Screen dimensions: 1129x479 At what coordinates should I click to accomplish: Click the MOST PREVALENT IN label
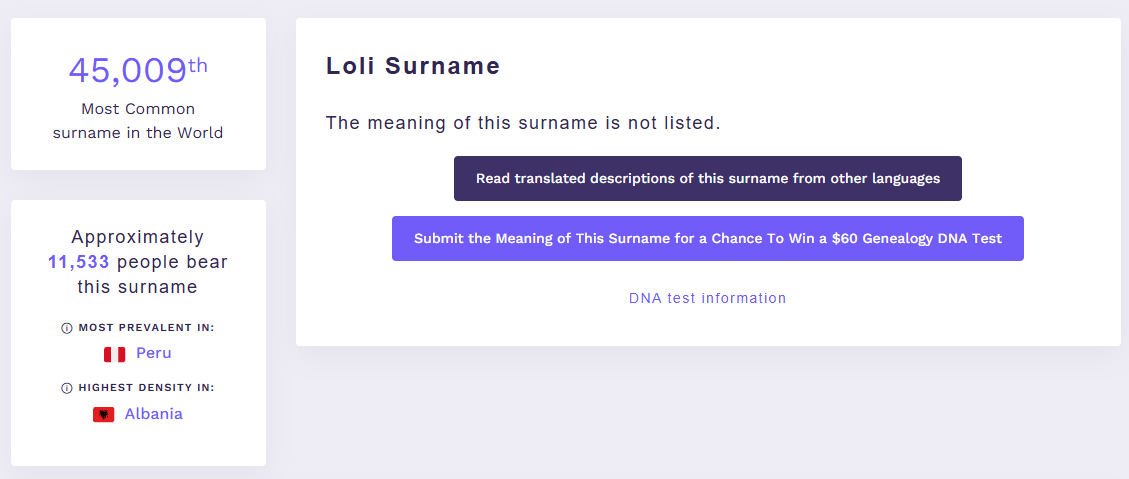(147, 328)
